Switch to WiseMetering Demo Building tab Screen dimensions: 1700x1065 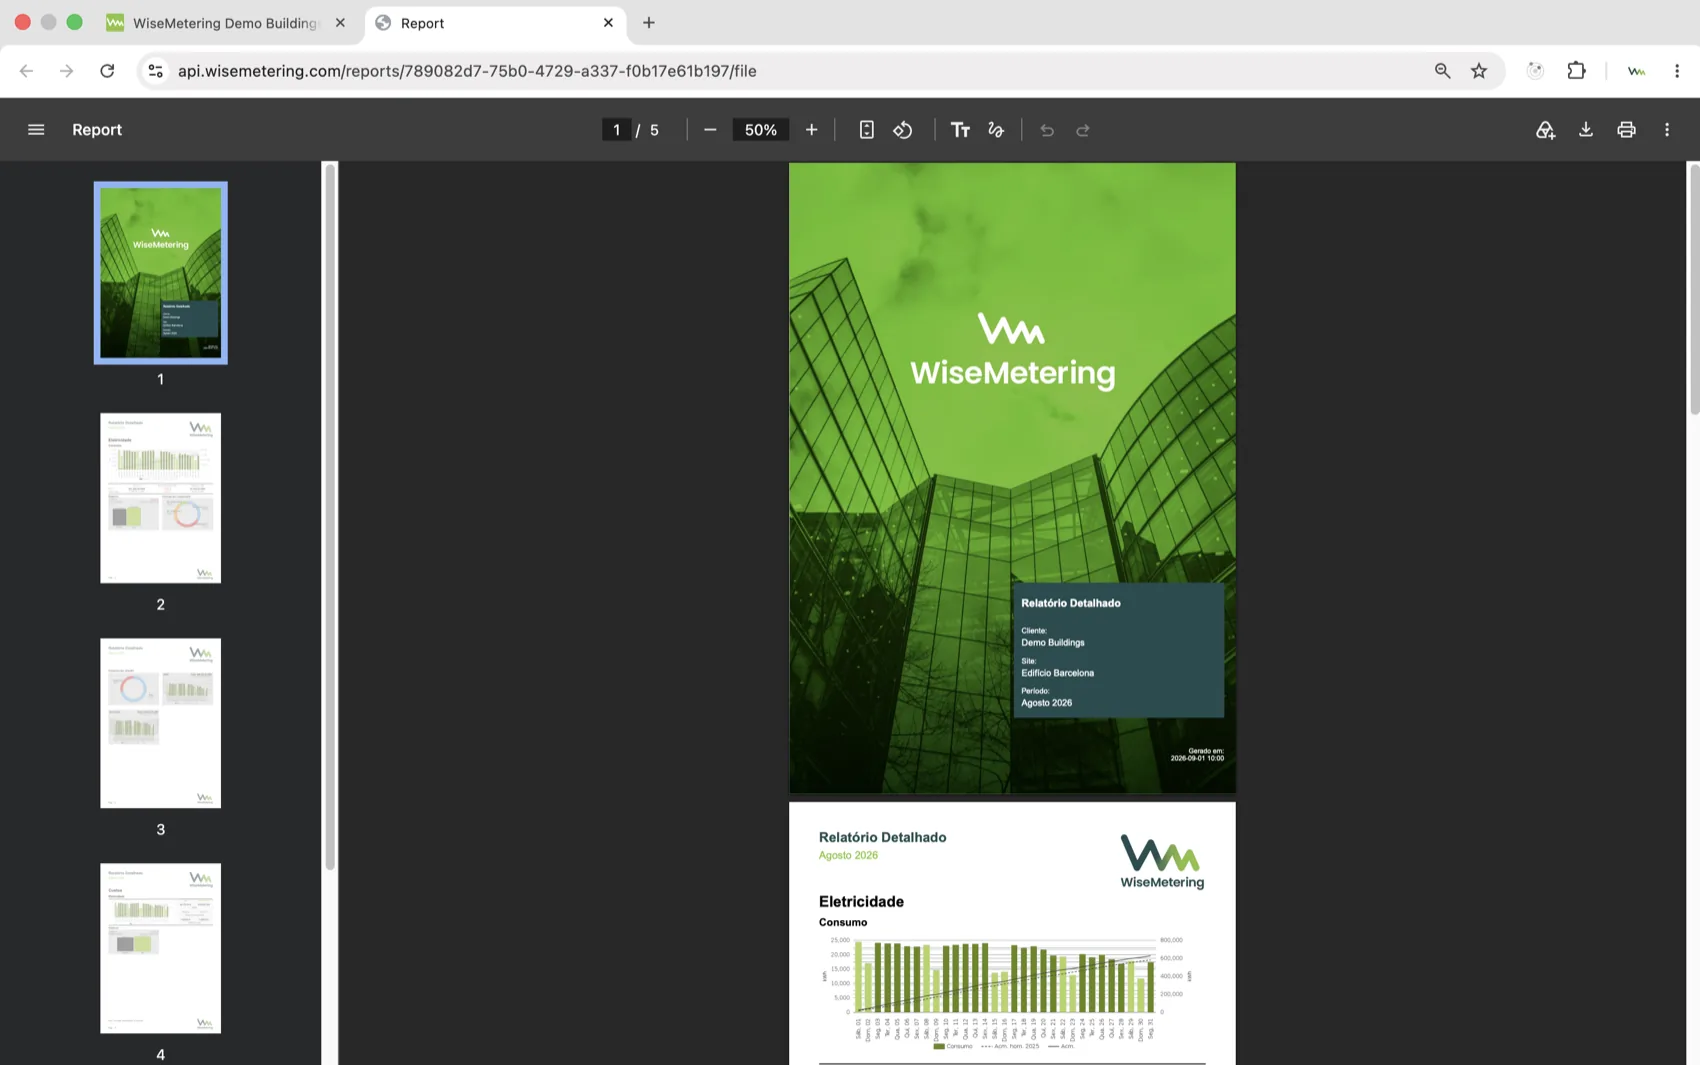point(224,23)
